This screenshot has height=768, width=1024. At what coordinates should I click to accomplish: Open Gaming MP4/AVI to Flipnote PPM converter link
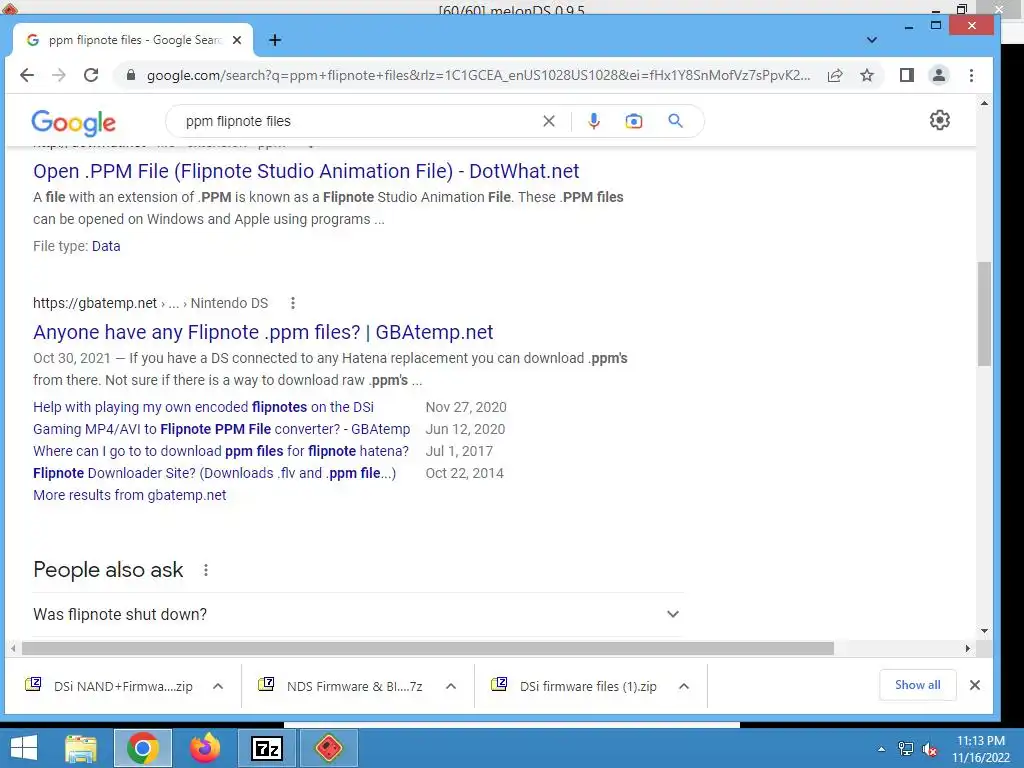click(221, 429)
